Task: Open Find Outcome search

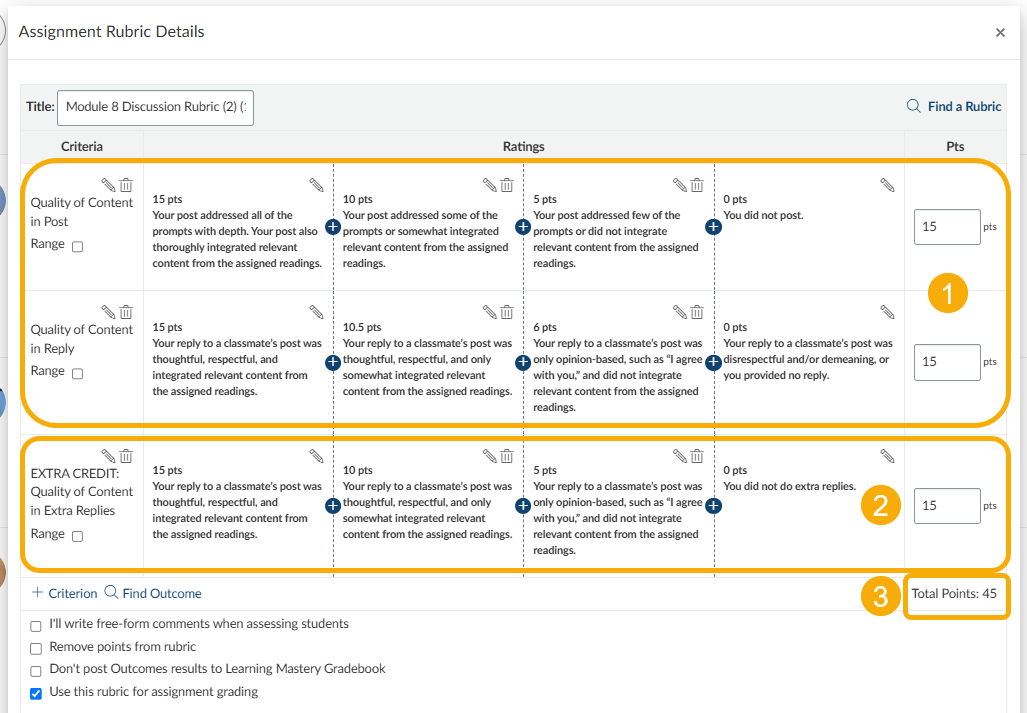Action: point(153,593)
